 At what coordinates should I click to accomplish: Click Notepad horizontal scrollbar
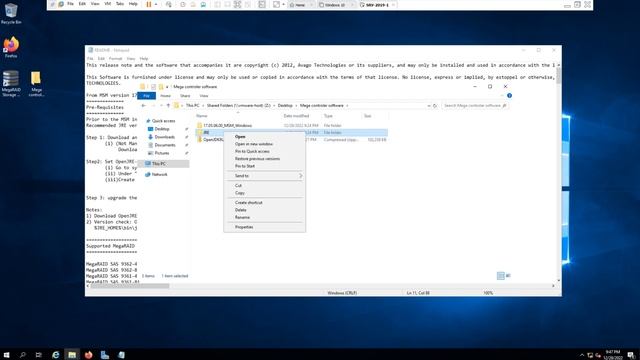[130, 286]
